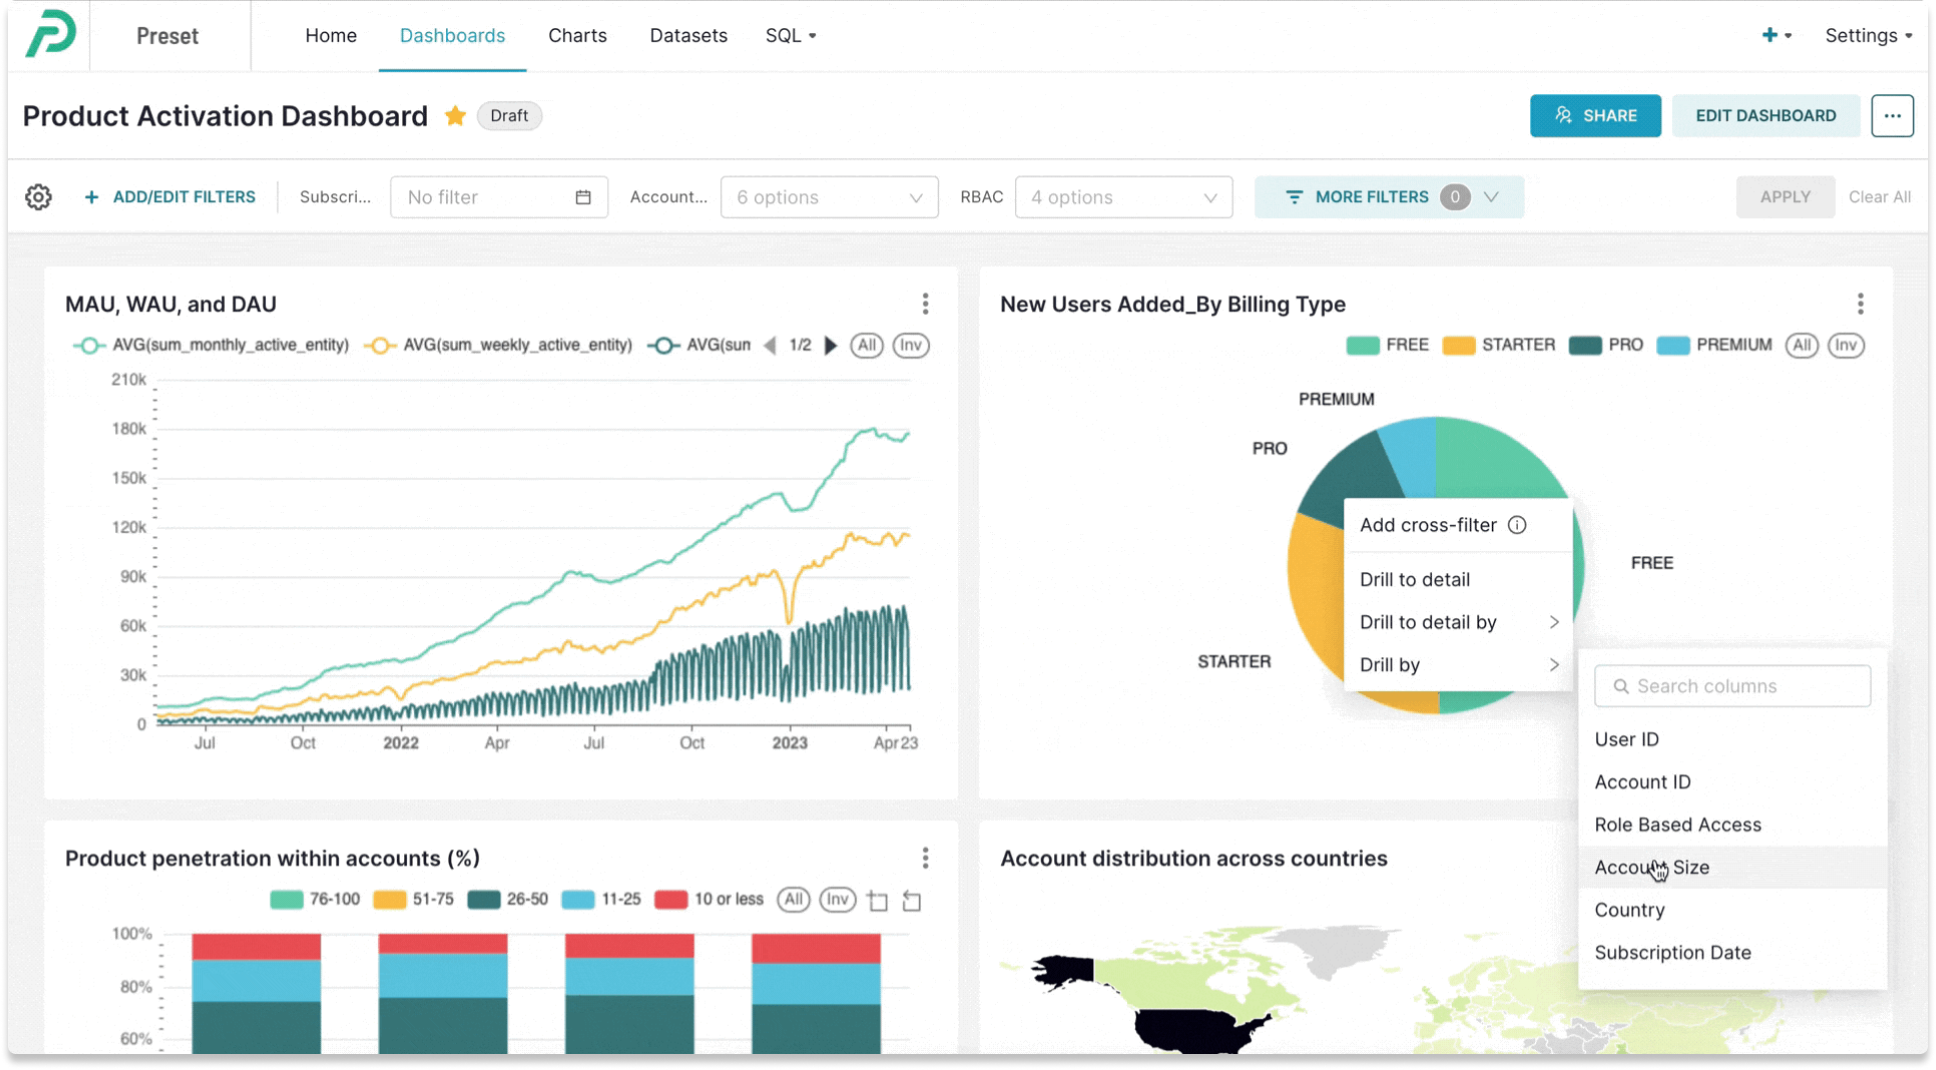Click the Clear All link

click(x=1879, y=197)
